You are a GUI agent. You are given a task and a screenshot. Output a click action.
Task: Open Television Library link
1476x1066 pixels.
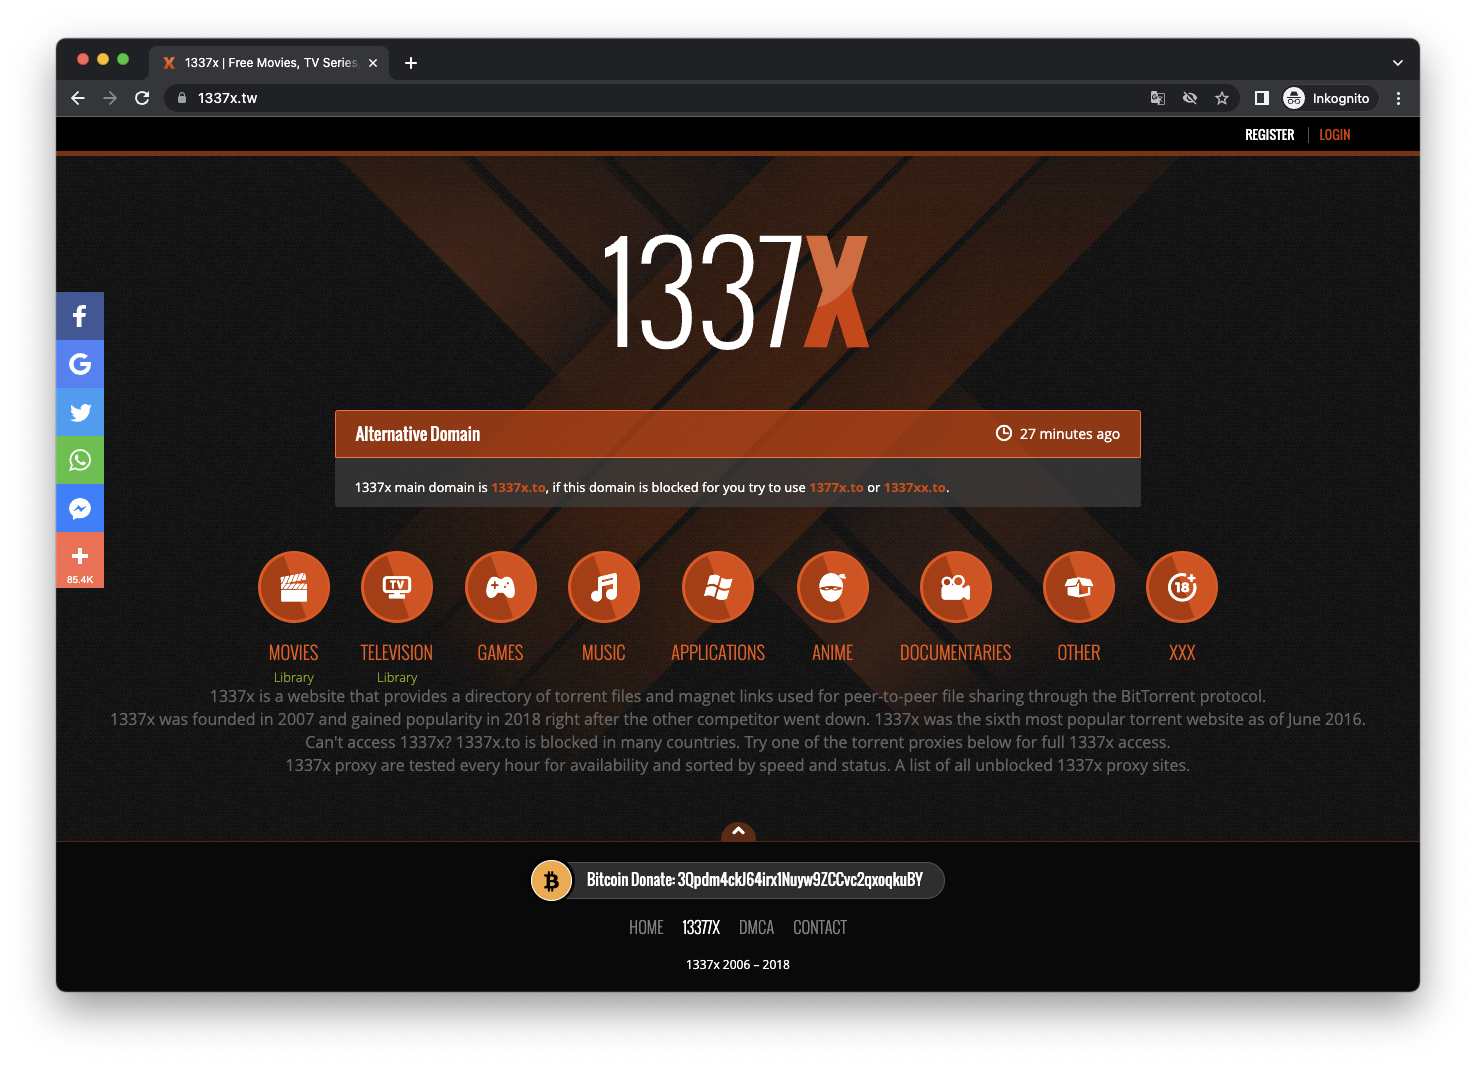coord(397,678)
